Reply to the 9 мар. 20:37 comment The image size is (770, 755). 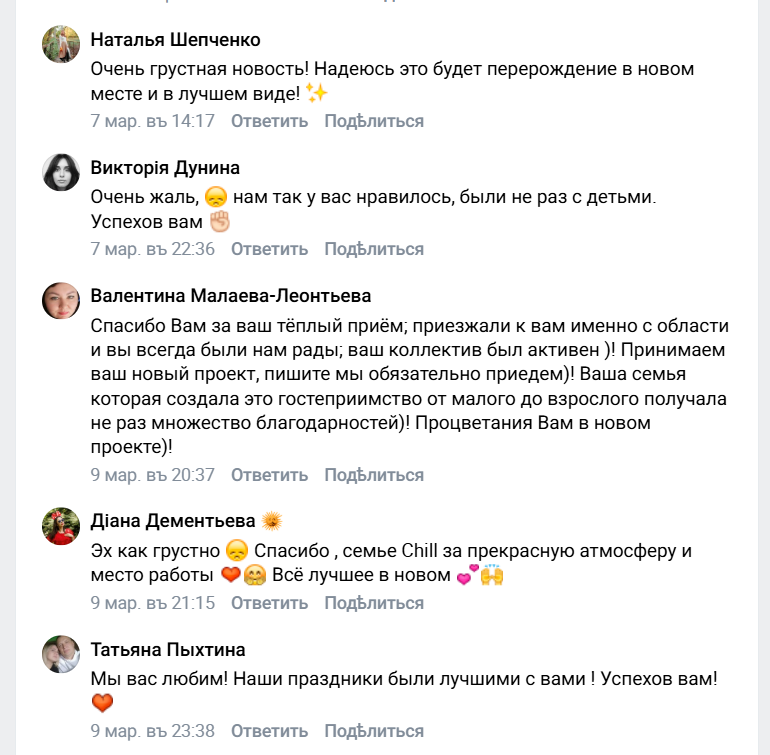tap(269, 475)
